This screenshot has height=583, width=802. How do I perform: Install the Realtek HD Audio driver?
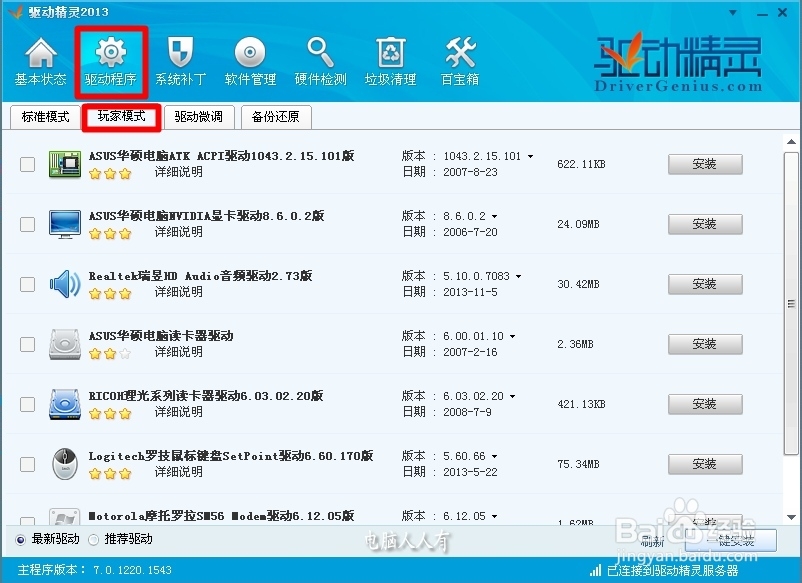[x=705, y=284]
